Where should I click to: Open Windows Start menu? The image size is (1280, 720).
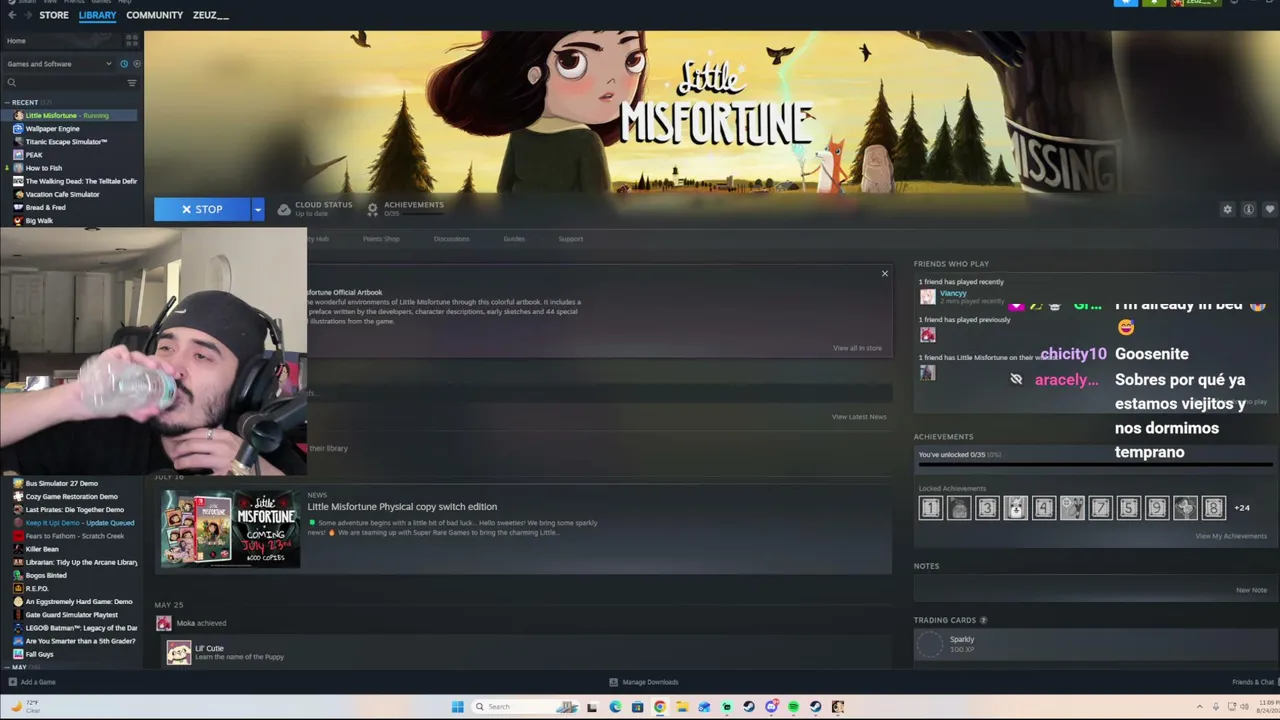click(457, 707)
